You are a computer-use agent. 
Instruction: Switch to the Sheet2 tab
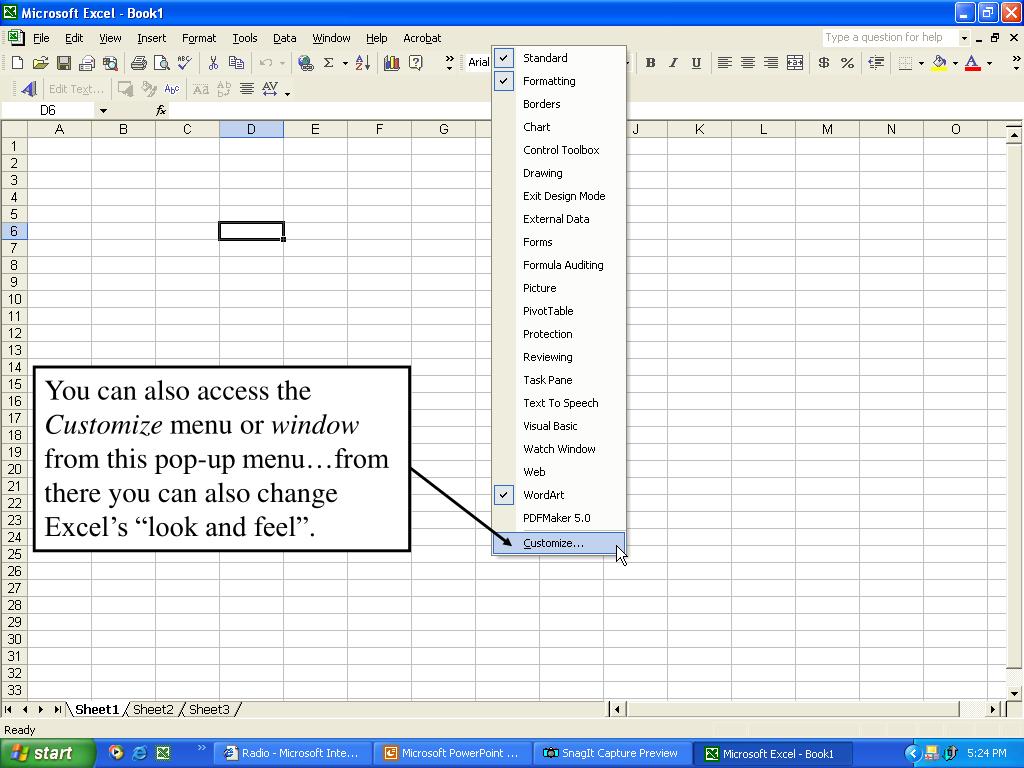click(x=153, y=709)
